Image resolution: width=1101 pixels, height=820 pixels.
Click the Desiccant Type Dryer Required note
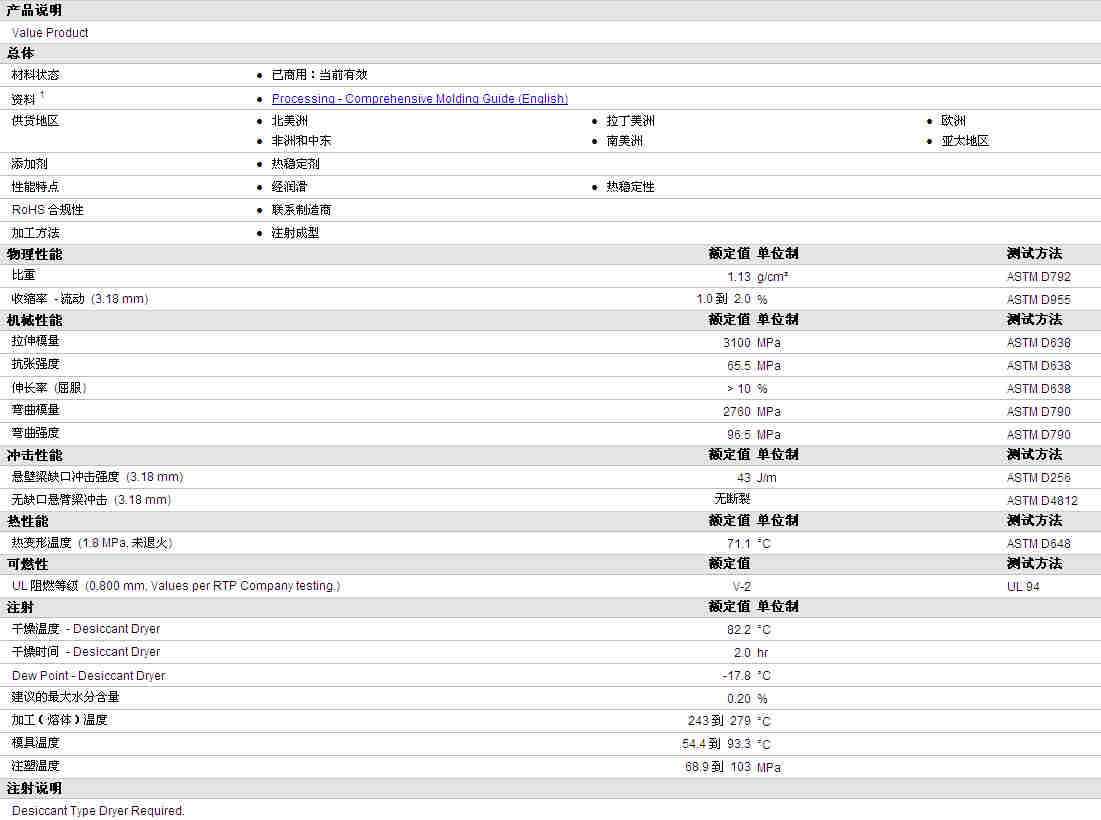(98, 811)
